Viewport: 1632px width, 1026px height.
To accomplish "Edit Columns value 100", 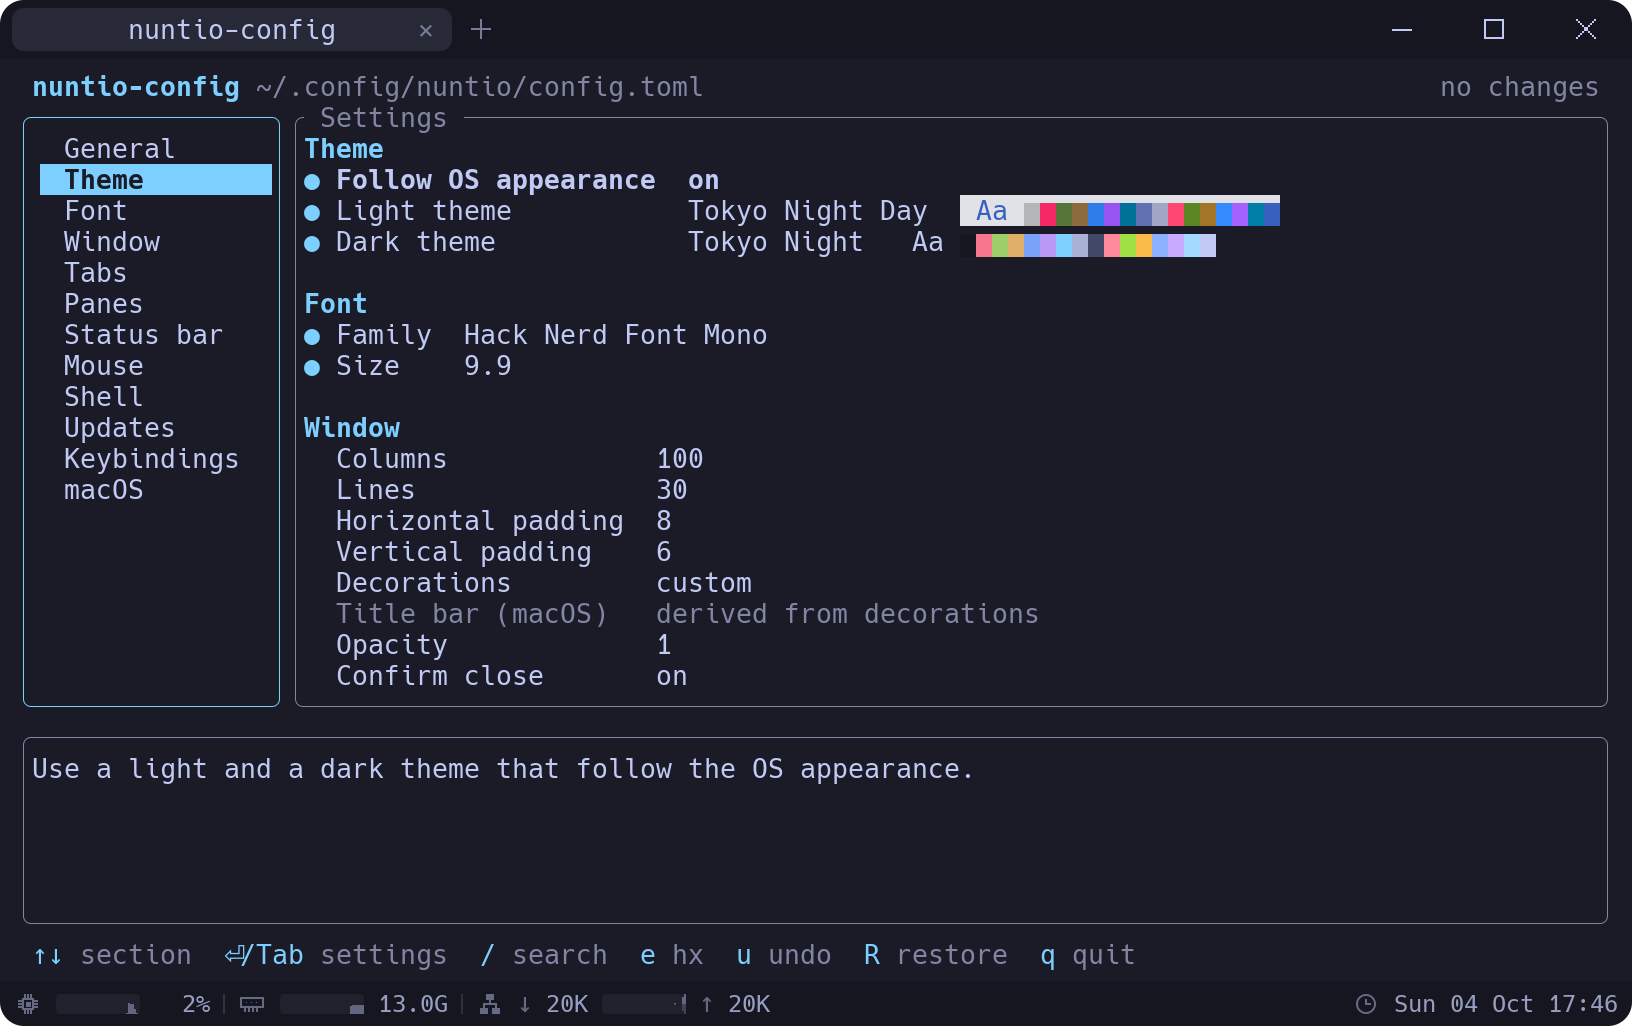I will [x=679, y=459].
